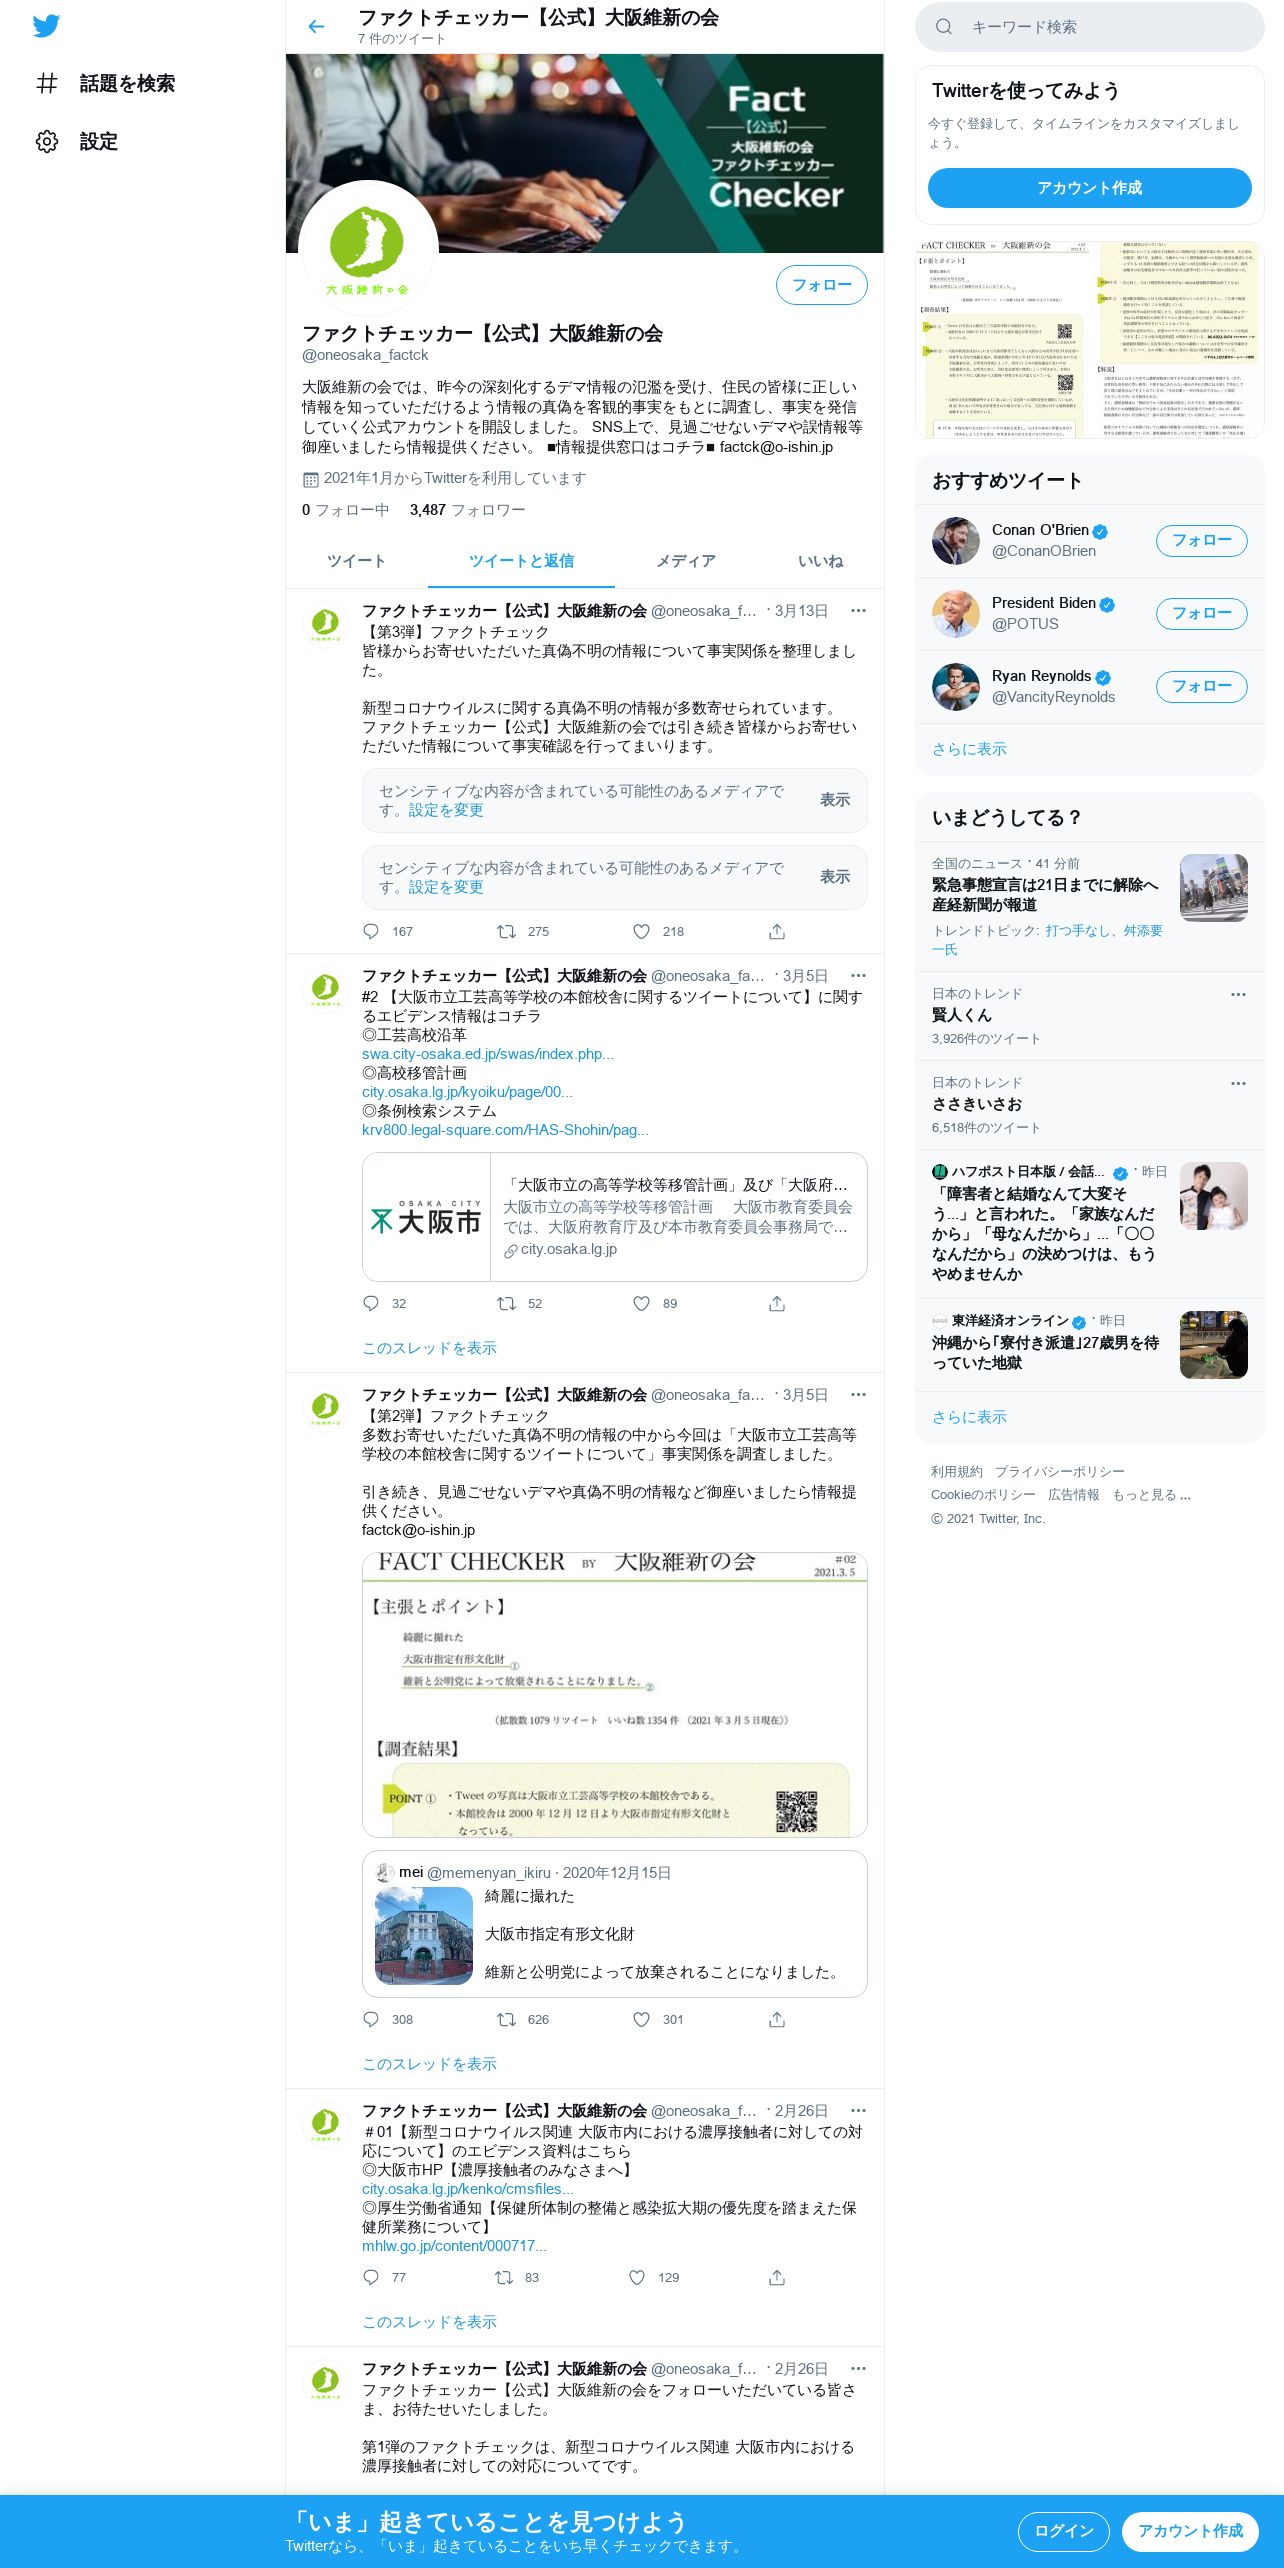Like the tweet with 129 likes
Image resolution: width=1284 pixels, height=2568 pixels.
637,2278
